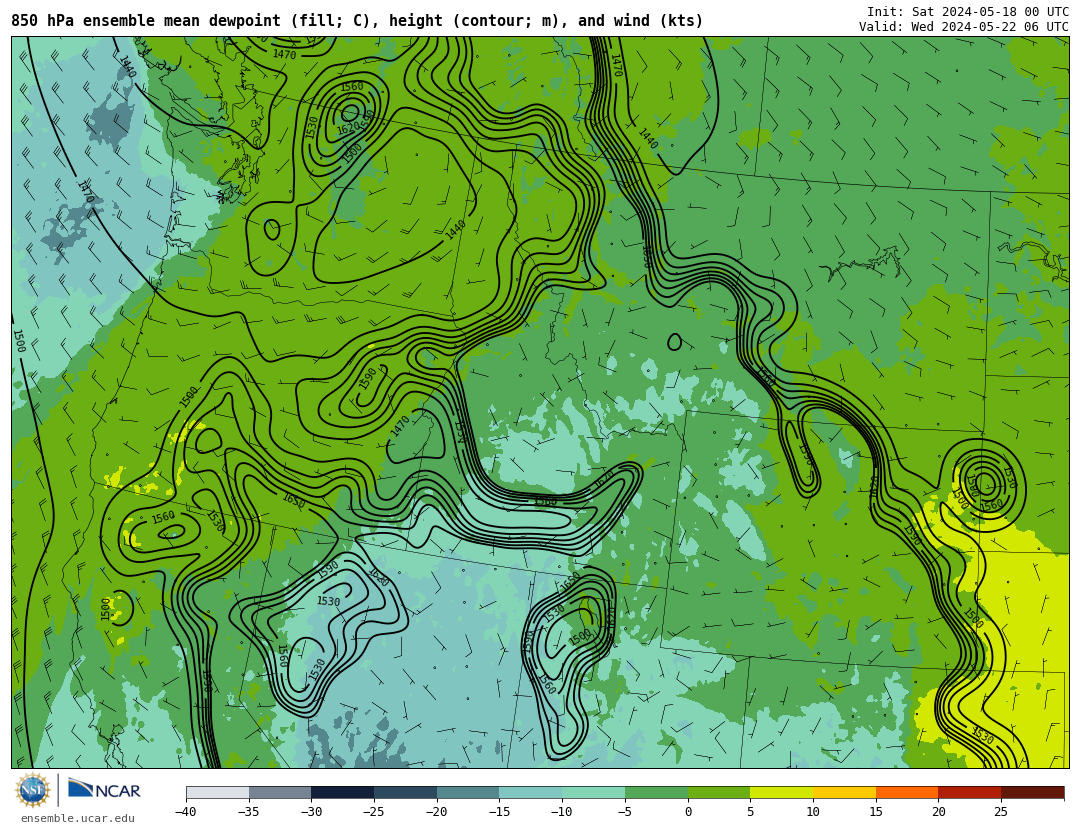Pick the amber 10 to 15 colorbar segment
This screenshot has width=1080, height=831.
844,792
